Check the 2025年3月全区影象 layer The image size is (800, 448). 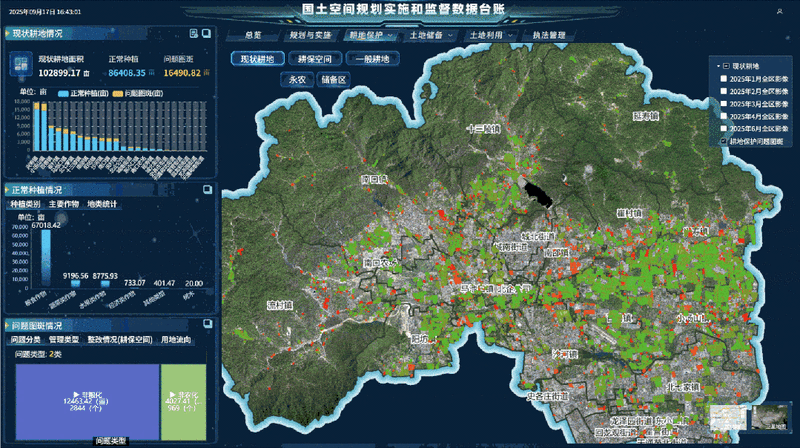point(723,103)
